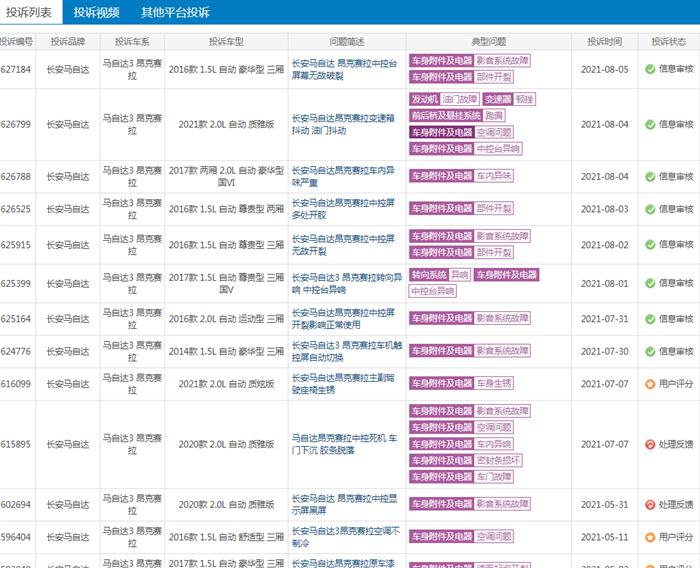The height and width of the screenshot is (568, 700).
Task: Click the 车门故障 tag in row 615895
Action: click(x=461, y=477)
